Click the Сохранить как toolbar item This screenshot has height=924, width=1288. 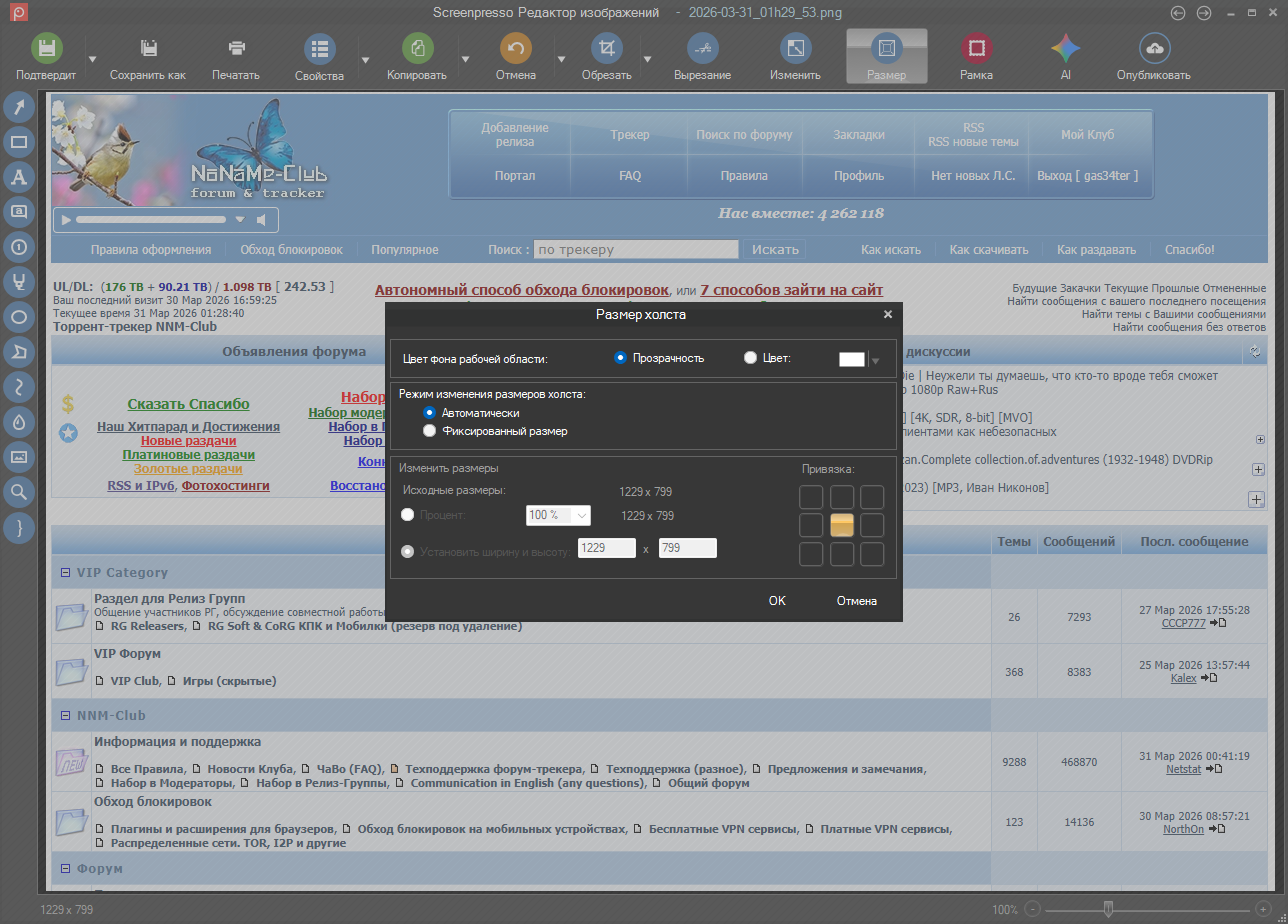point(148,57)
